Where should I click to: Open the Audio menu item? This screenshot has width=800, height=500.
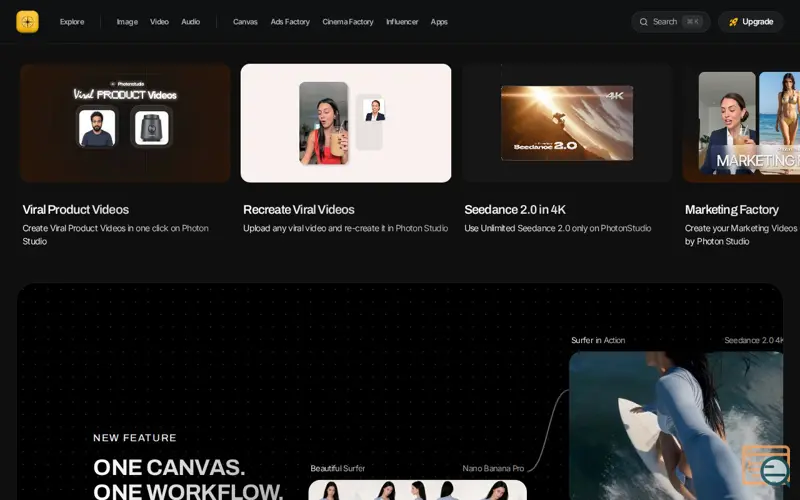(190, 22)
